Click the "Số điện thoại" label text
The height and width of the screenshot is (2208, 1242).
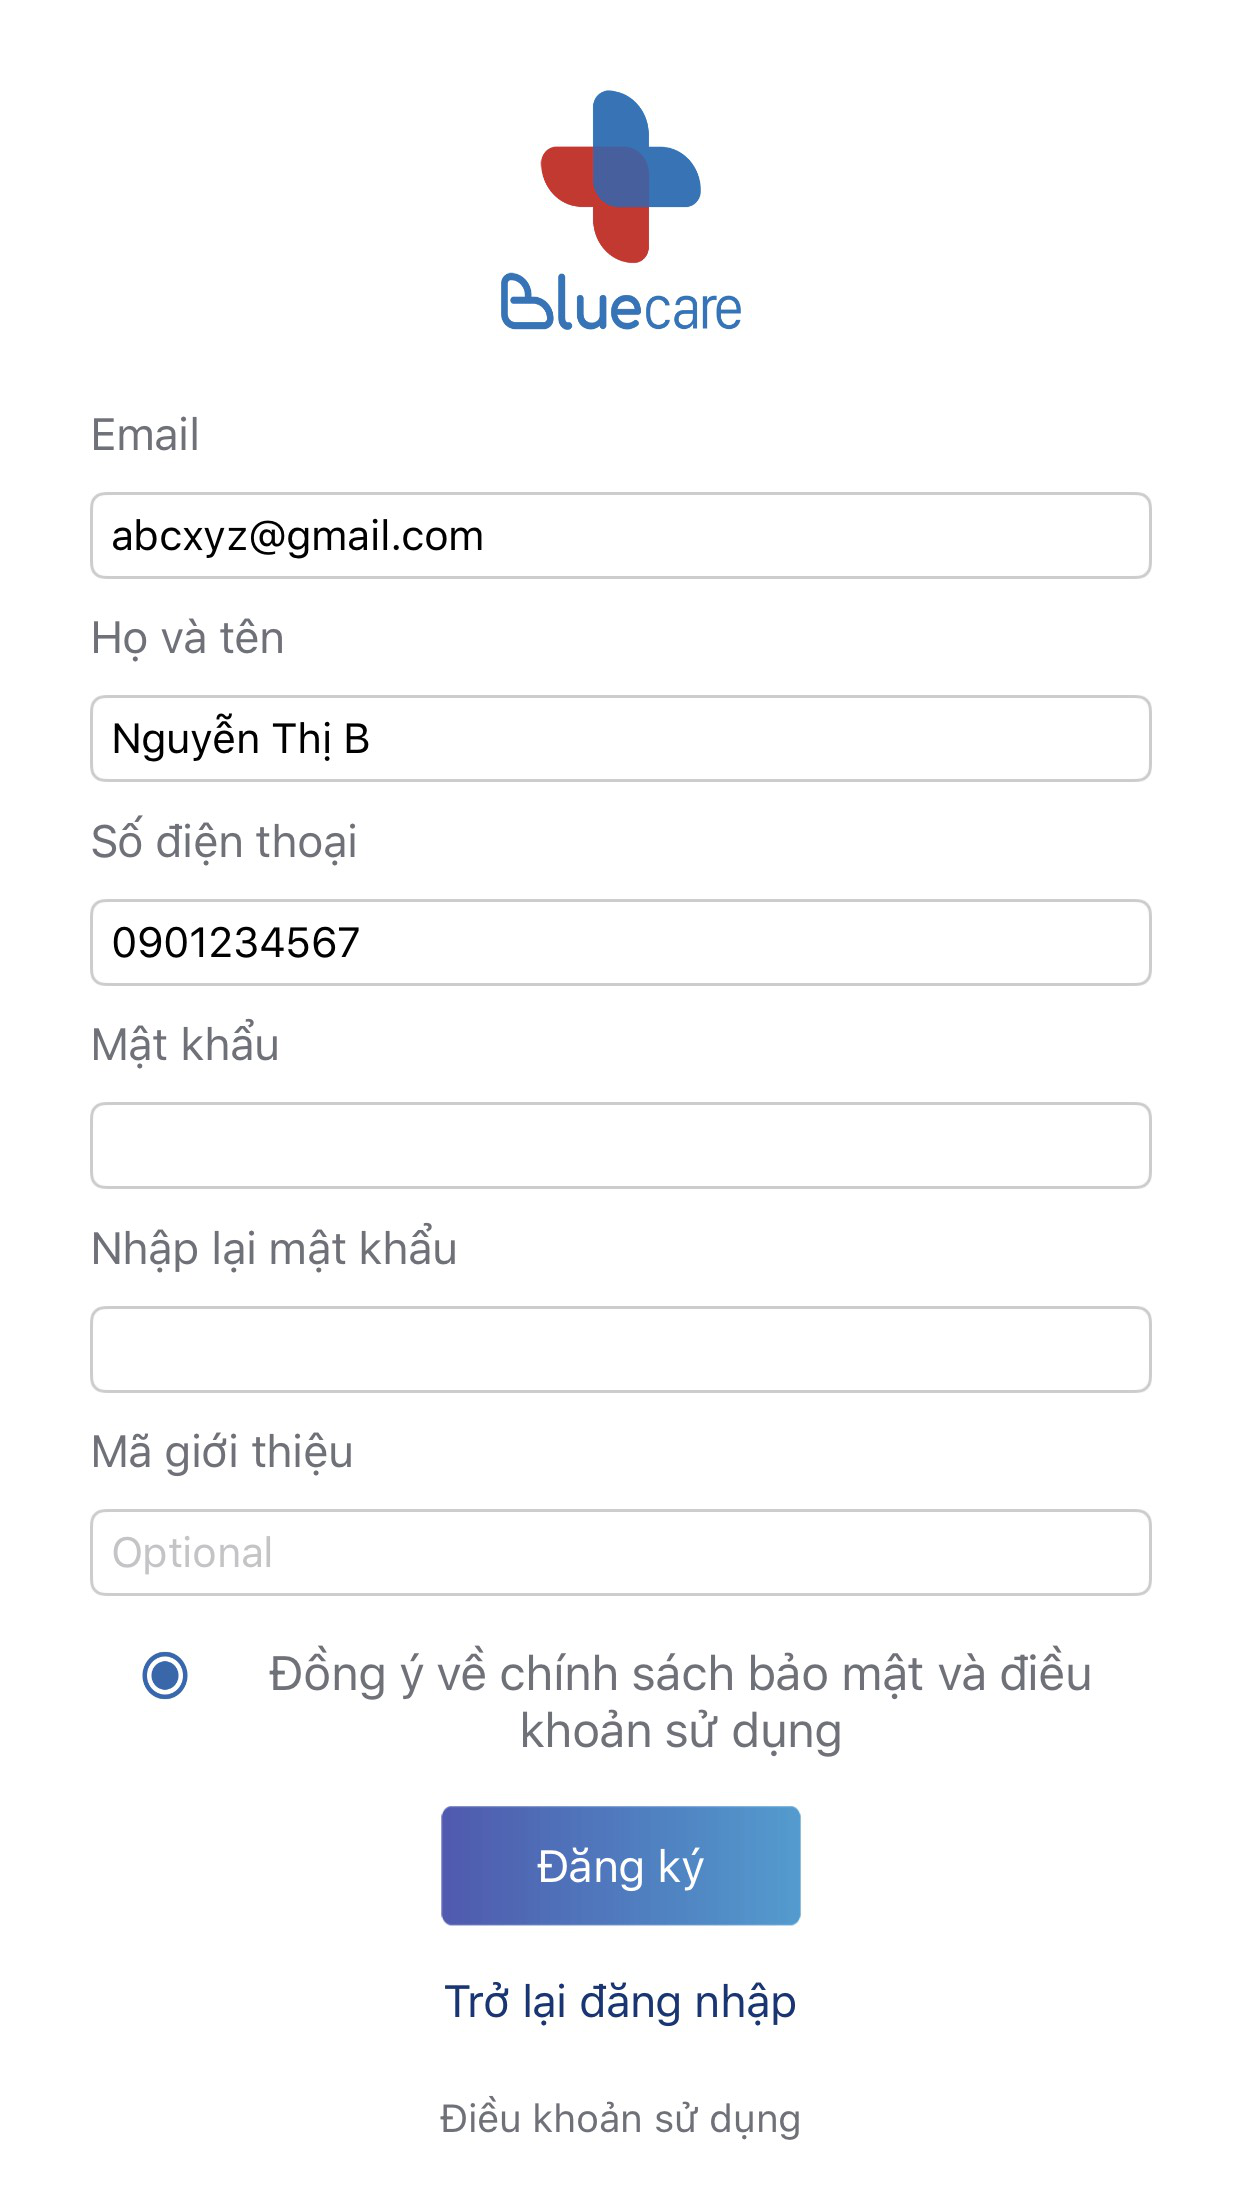tap(224, 842)
